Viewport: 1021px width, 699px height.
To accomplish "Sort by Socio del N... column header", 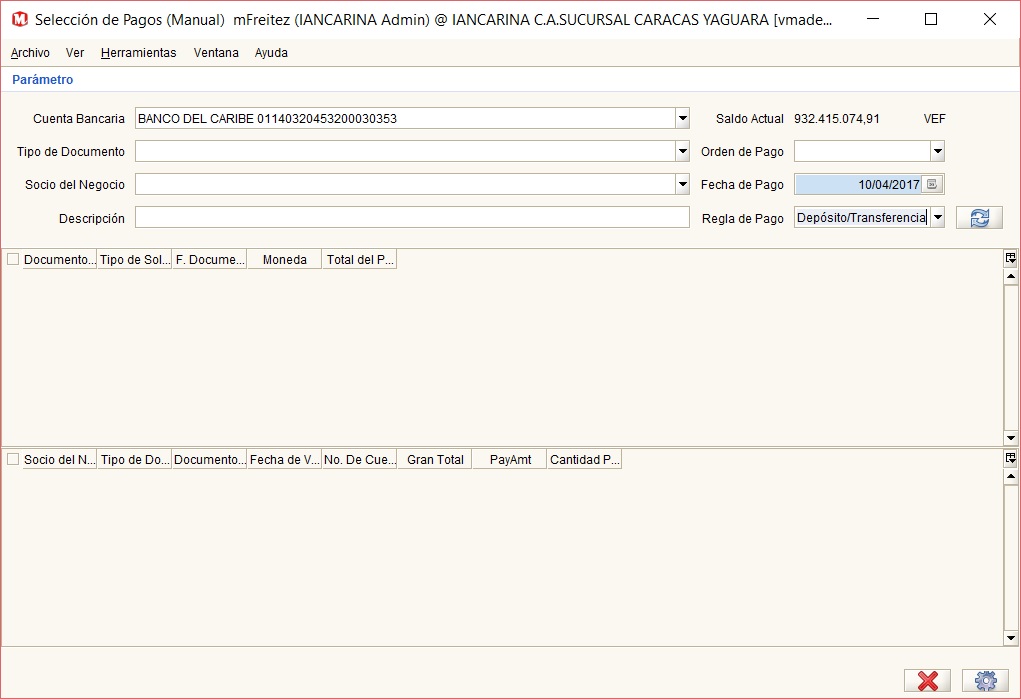I will pyautogui.click(x=60, y=459).
